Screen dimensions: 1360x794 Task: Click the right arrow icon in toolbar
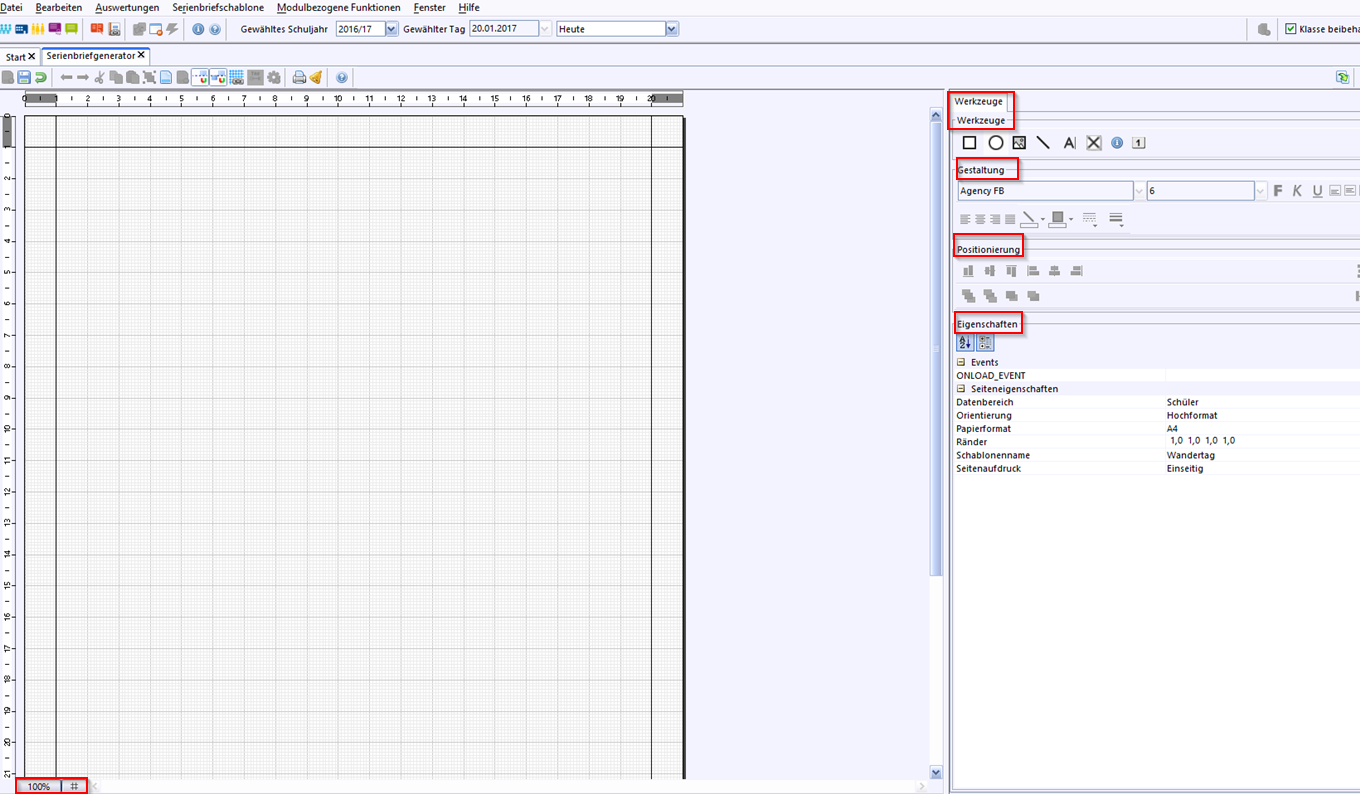click(x=83, y=77)
